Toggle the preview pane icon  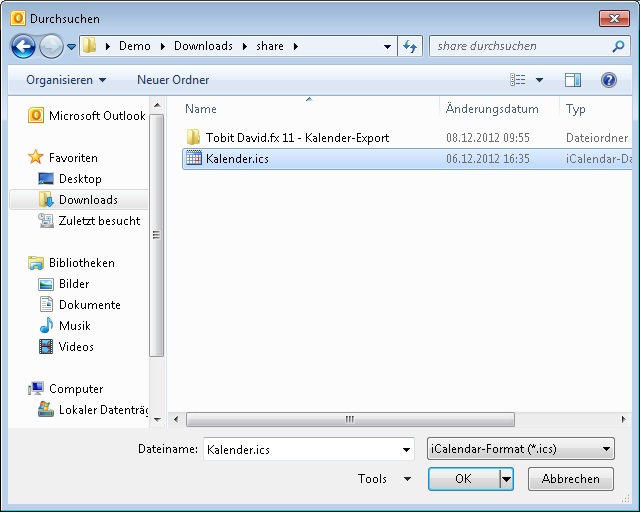click(x=573, y=80)
